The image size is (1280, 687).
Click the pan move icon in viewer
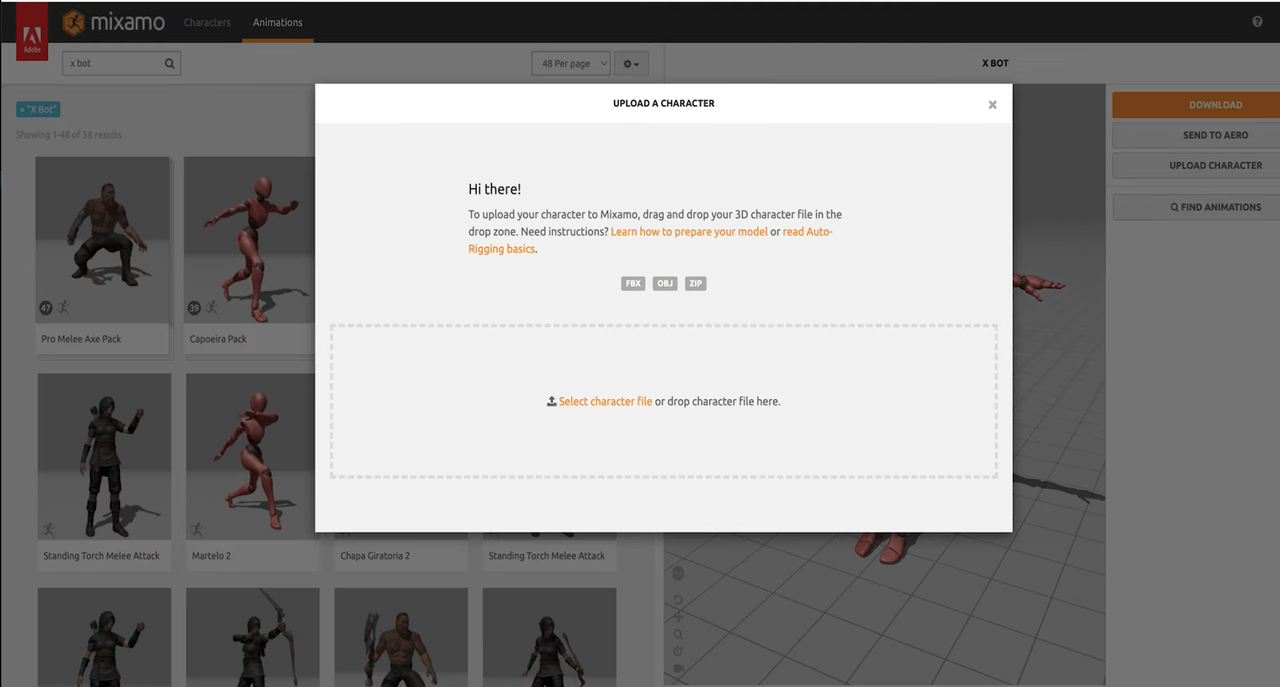(x=678, y=617)
